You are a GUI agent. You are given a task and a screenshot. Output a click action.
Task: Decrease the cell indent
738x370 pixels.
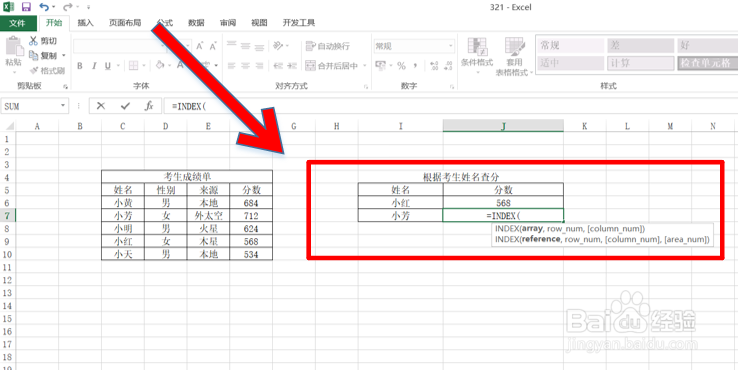point(278,66)
